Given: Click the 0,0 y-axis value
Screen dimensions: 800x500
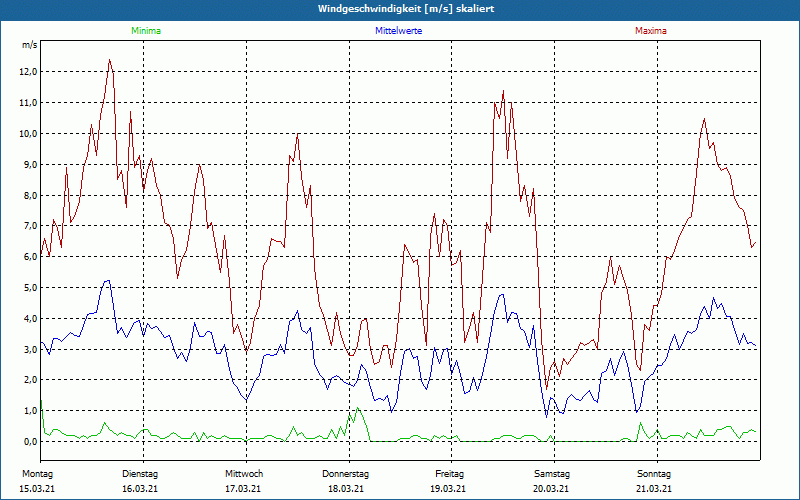Looking at the screenshot, I should click(30, 442).
